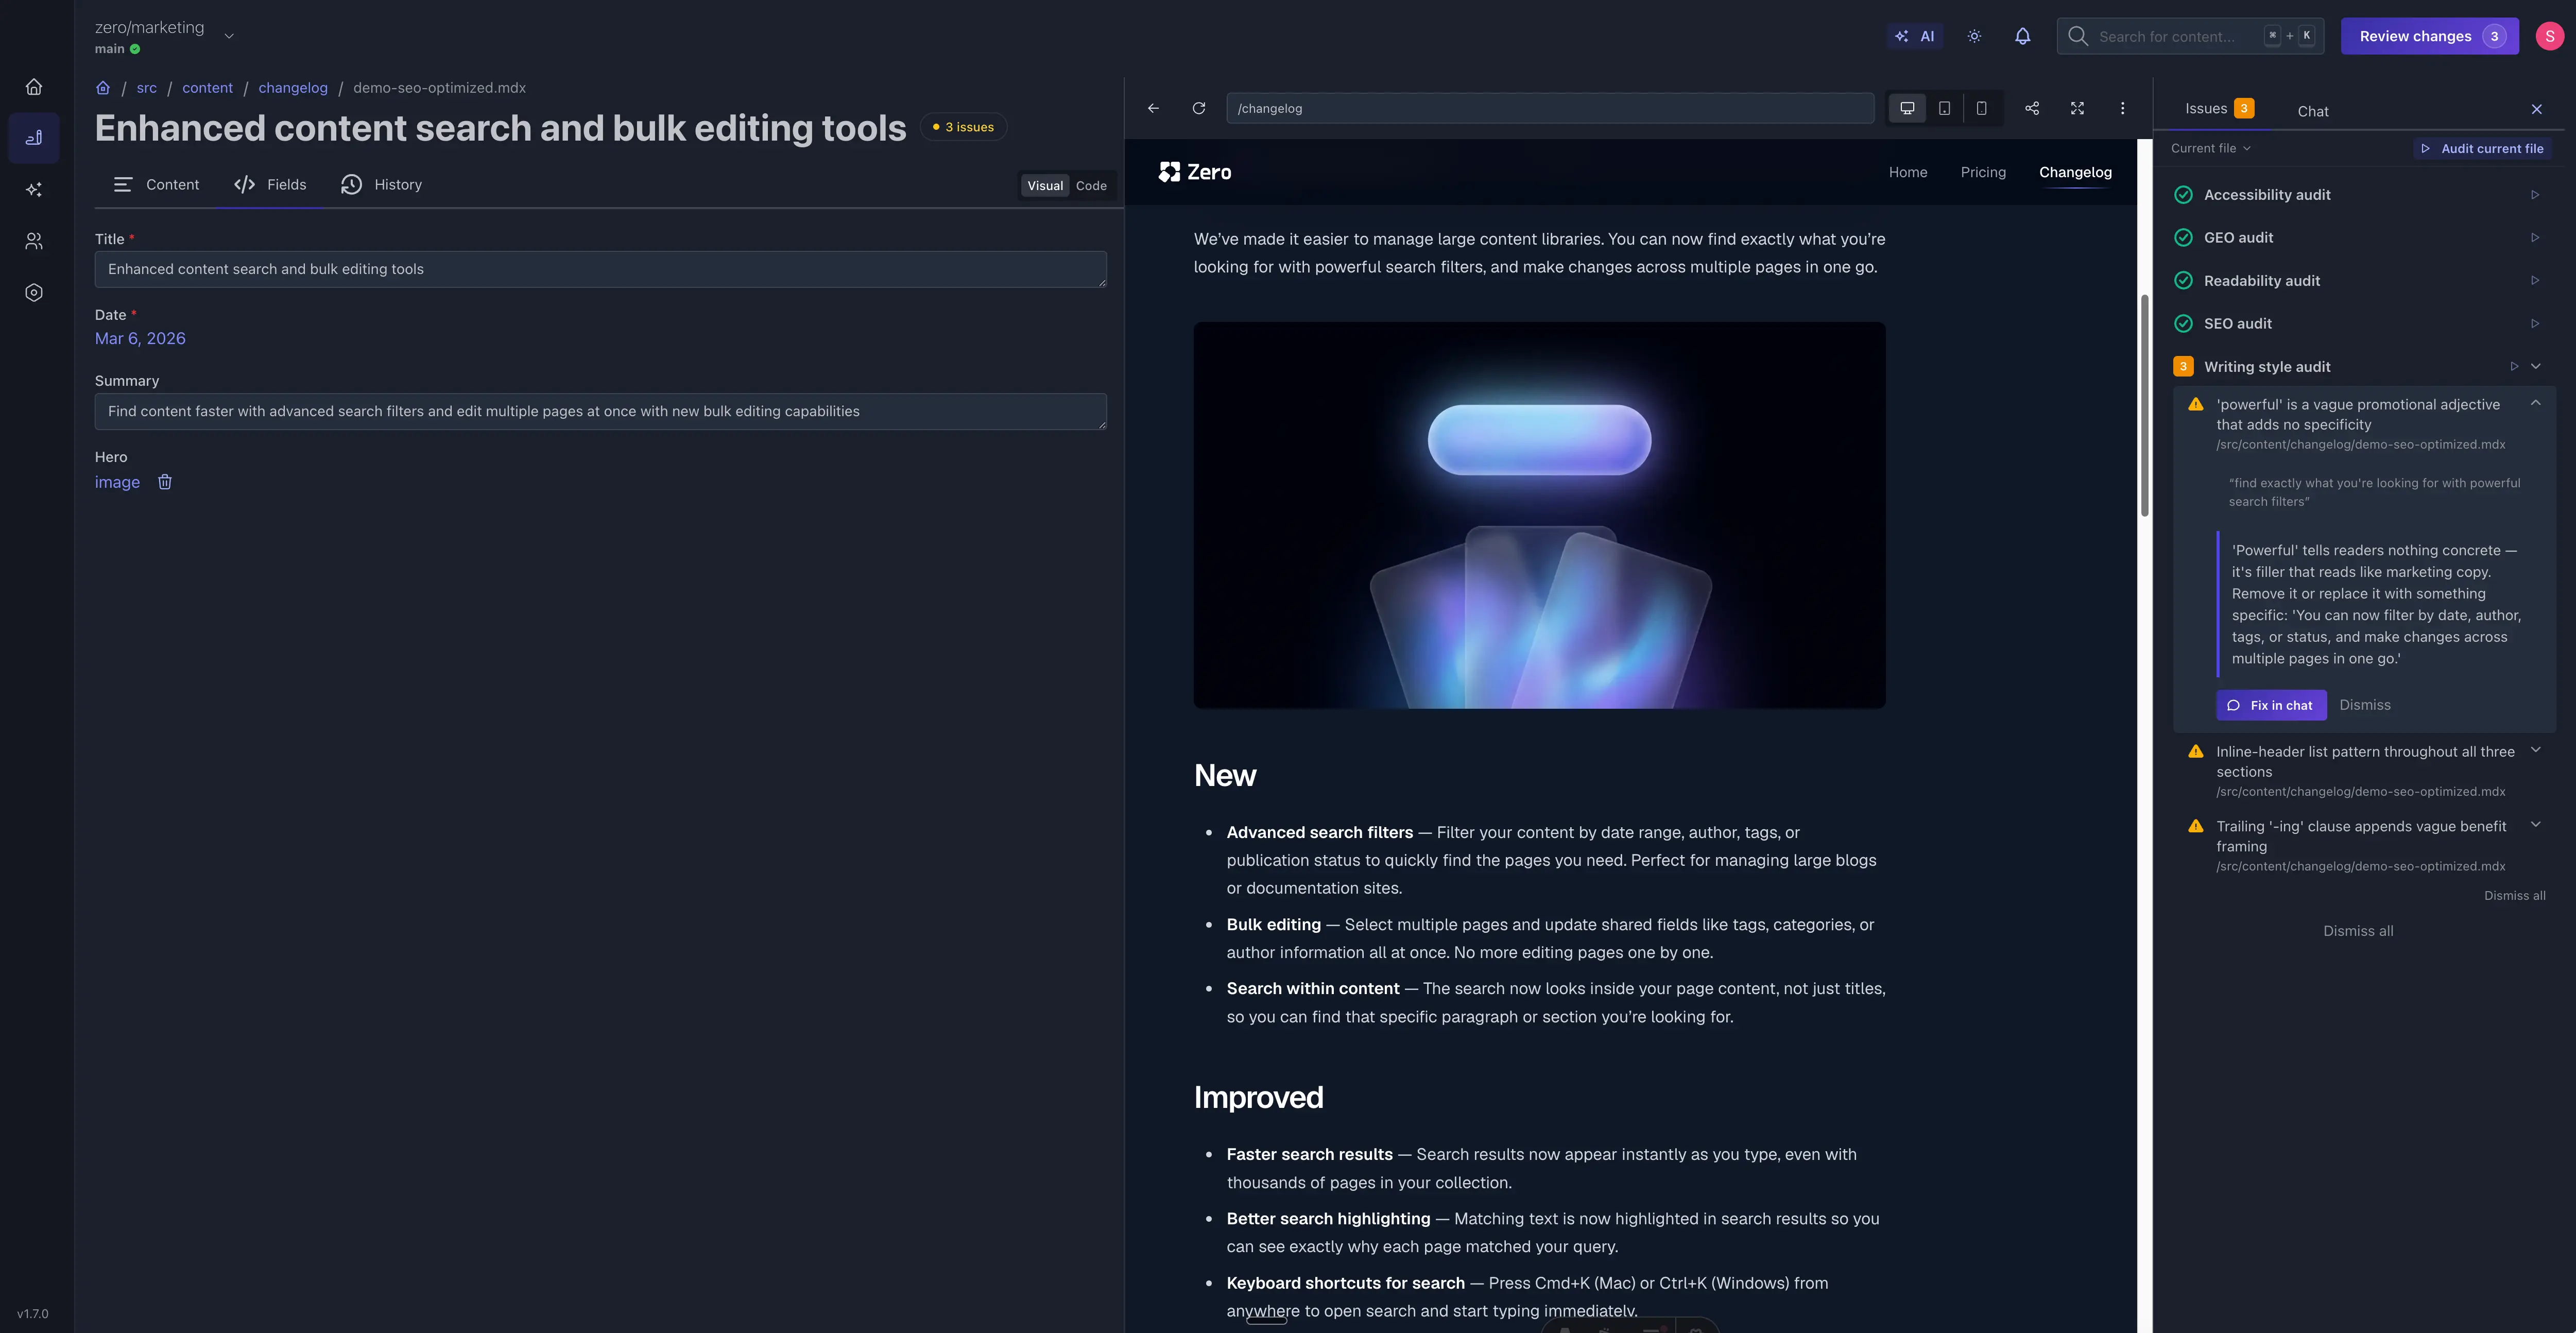Open the Content tab

(x=156, y=185)
